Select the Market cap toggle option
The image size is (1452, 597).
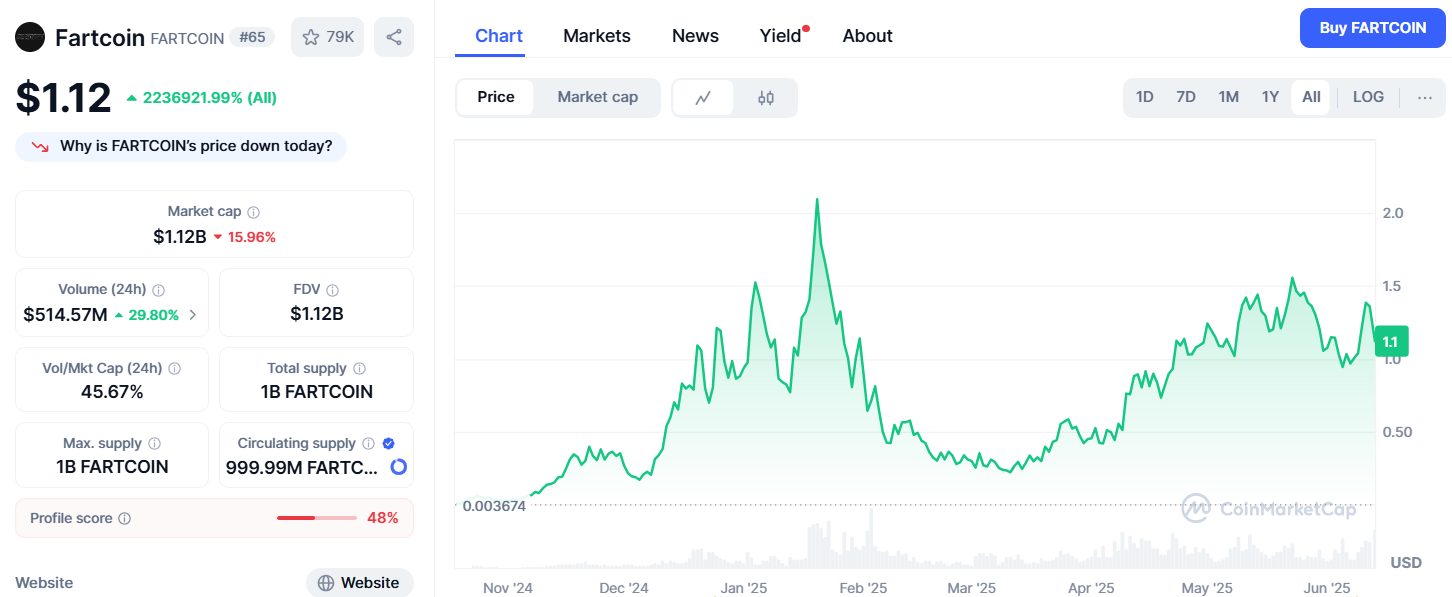coord(597,97)
